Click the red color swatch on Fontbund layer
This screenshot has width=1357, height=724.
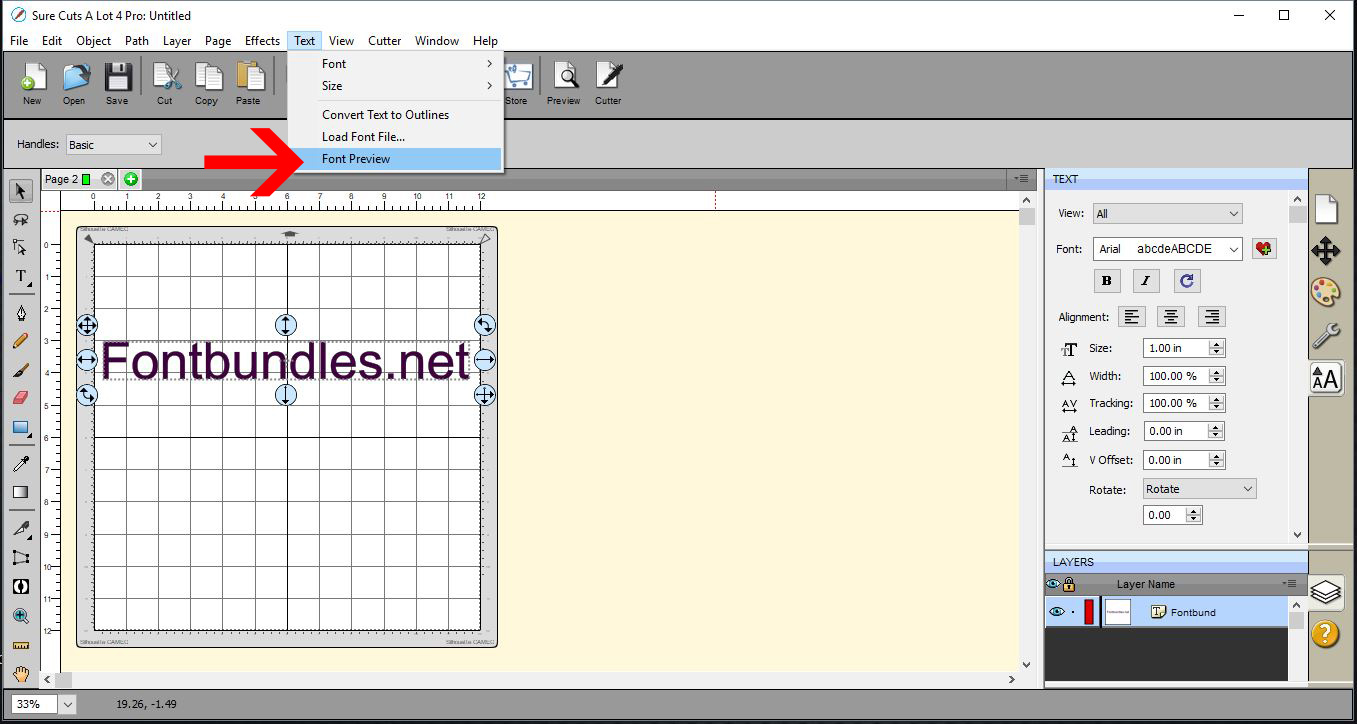pos(1089,612)
